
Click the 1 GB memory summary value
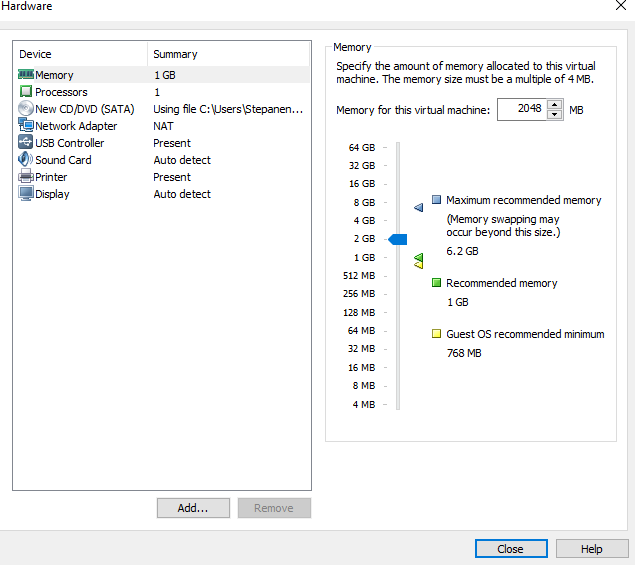click(x=164, y=75)
